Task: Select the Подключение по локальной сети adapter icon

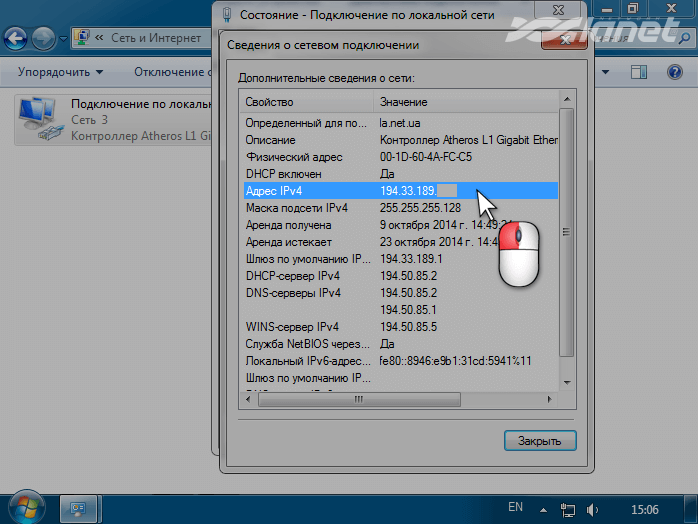Action: coord(40,120)
